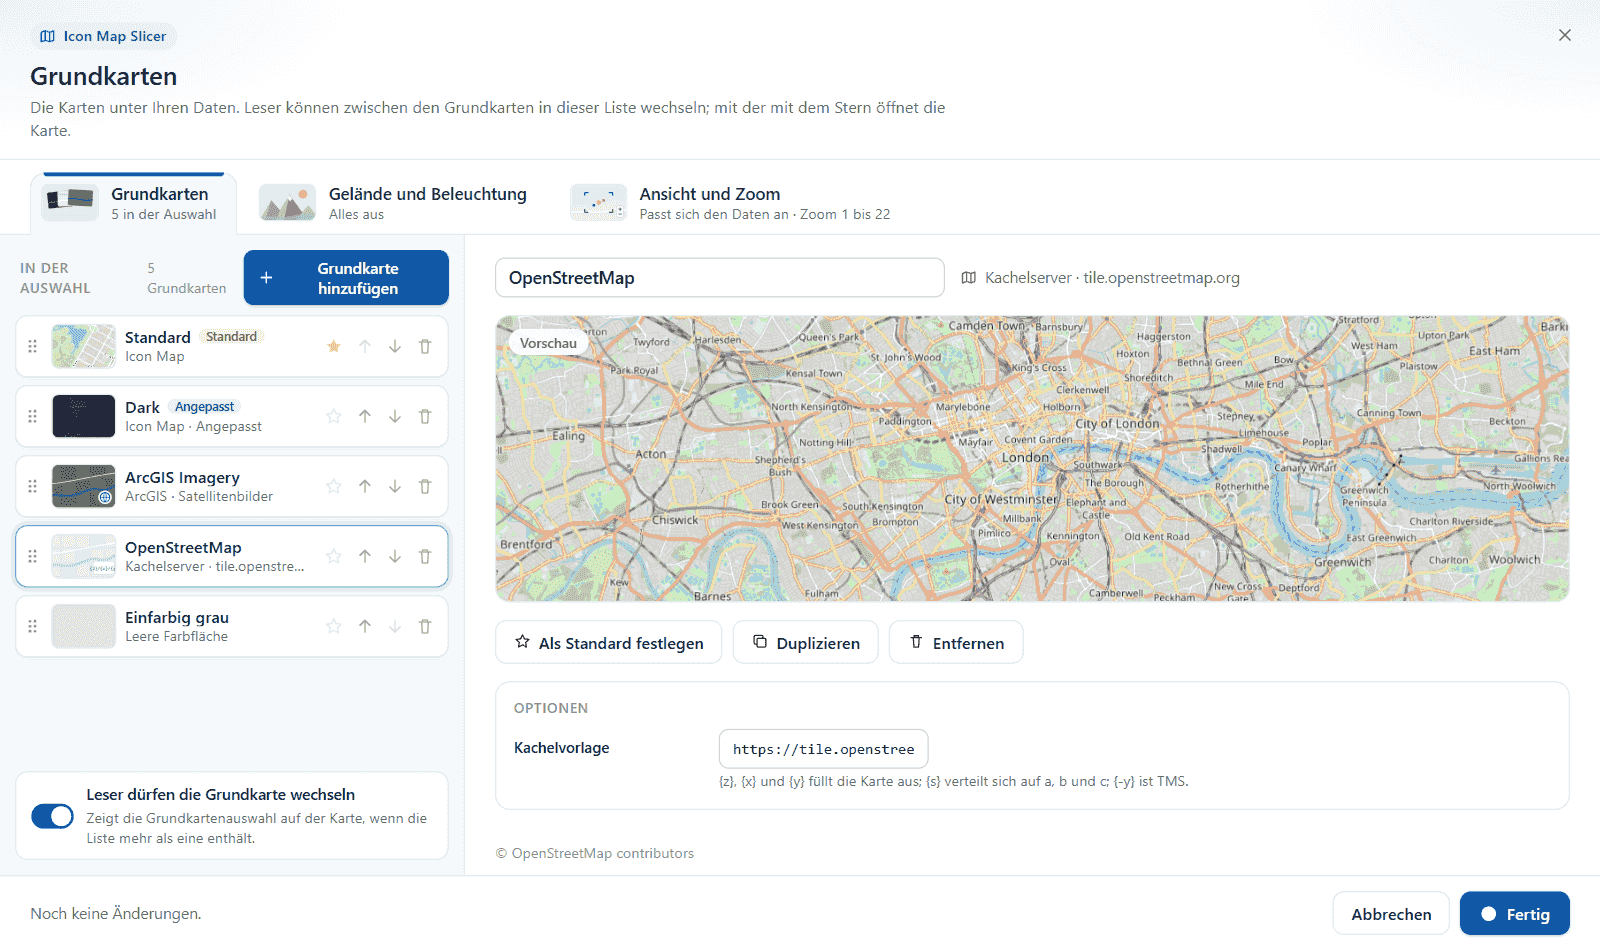Duplicate the OpenStreetMap basemap

click(x=806, y=643)
